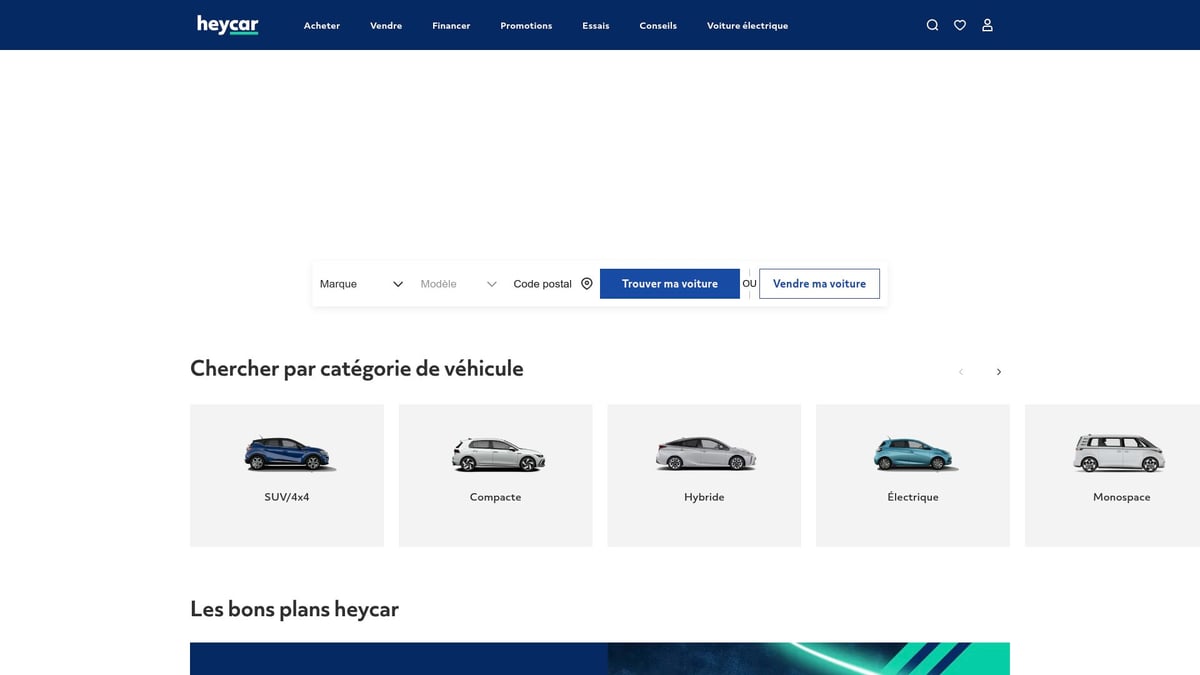Click the Les bons plans heycar banner
The height and width of the screenshot is (675, 1200).
(600, 659)
